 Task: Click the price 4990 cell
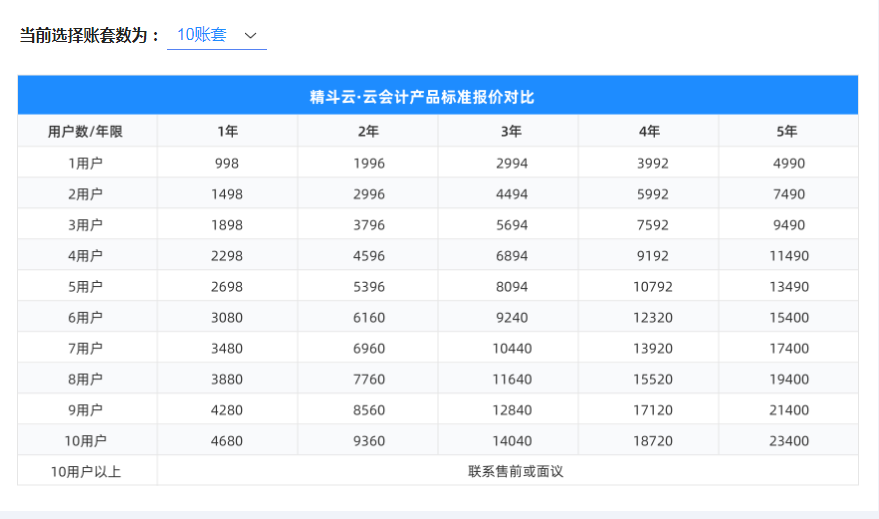[x=788, y=163]
